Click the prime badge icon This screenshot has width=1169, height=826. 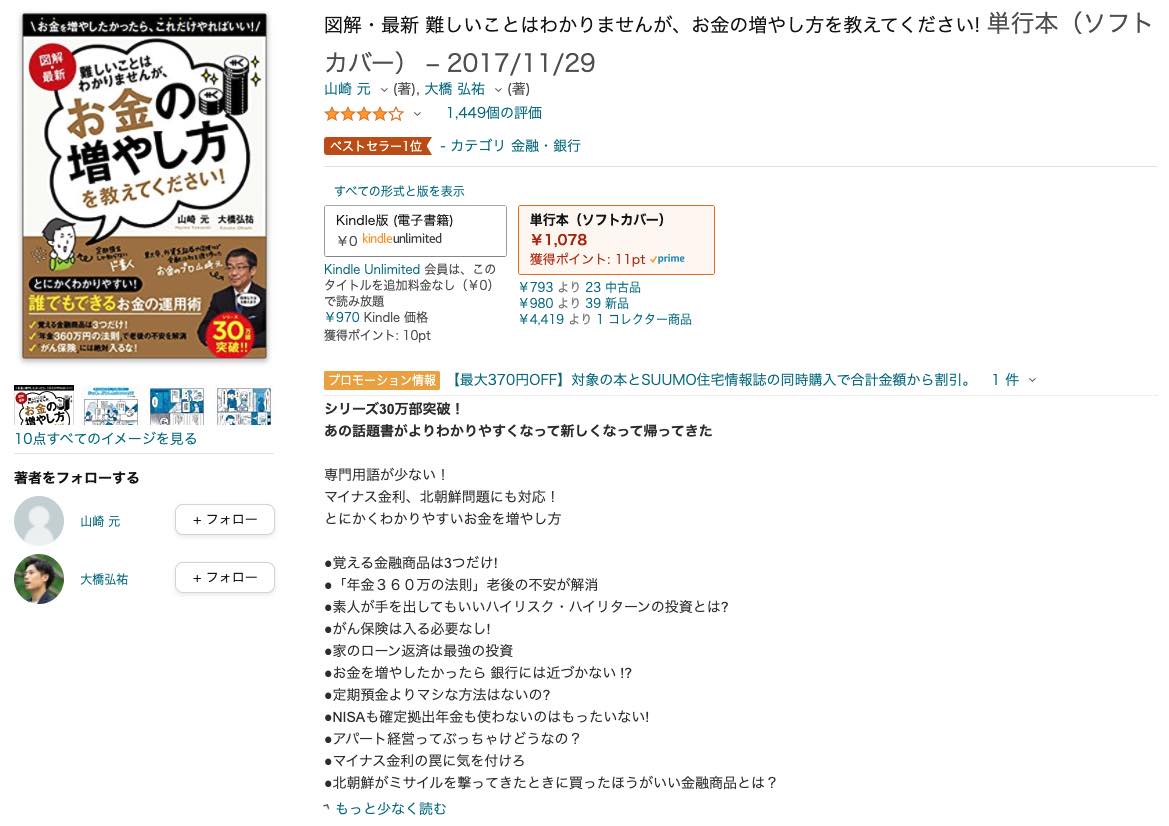[667, 259]
